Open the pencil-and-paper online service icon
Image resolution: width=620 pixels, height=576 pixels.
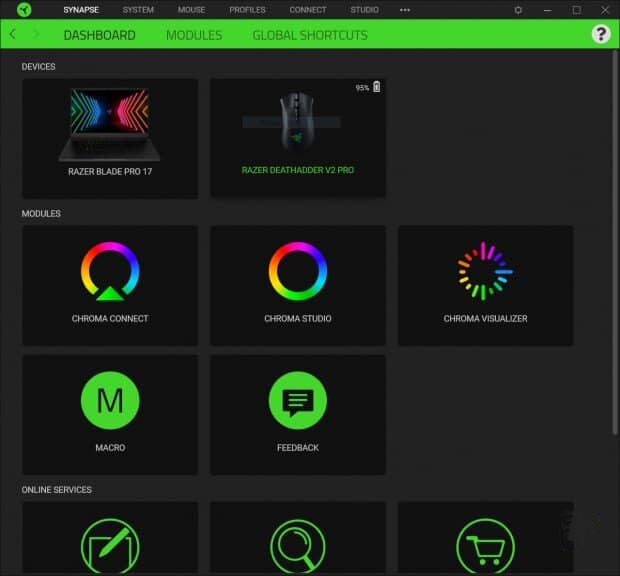110,546
